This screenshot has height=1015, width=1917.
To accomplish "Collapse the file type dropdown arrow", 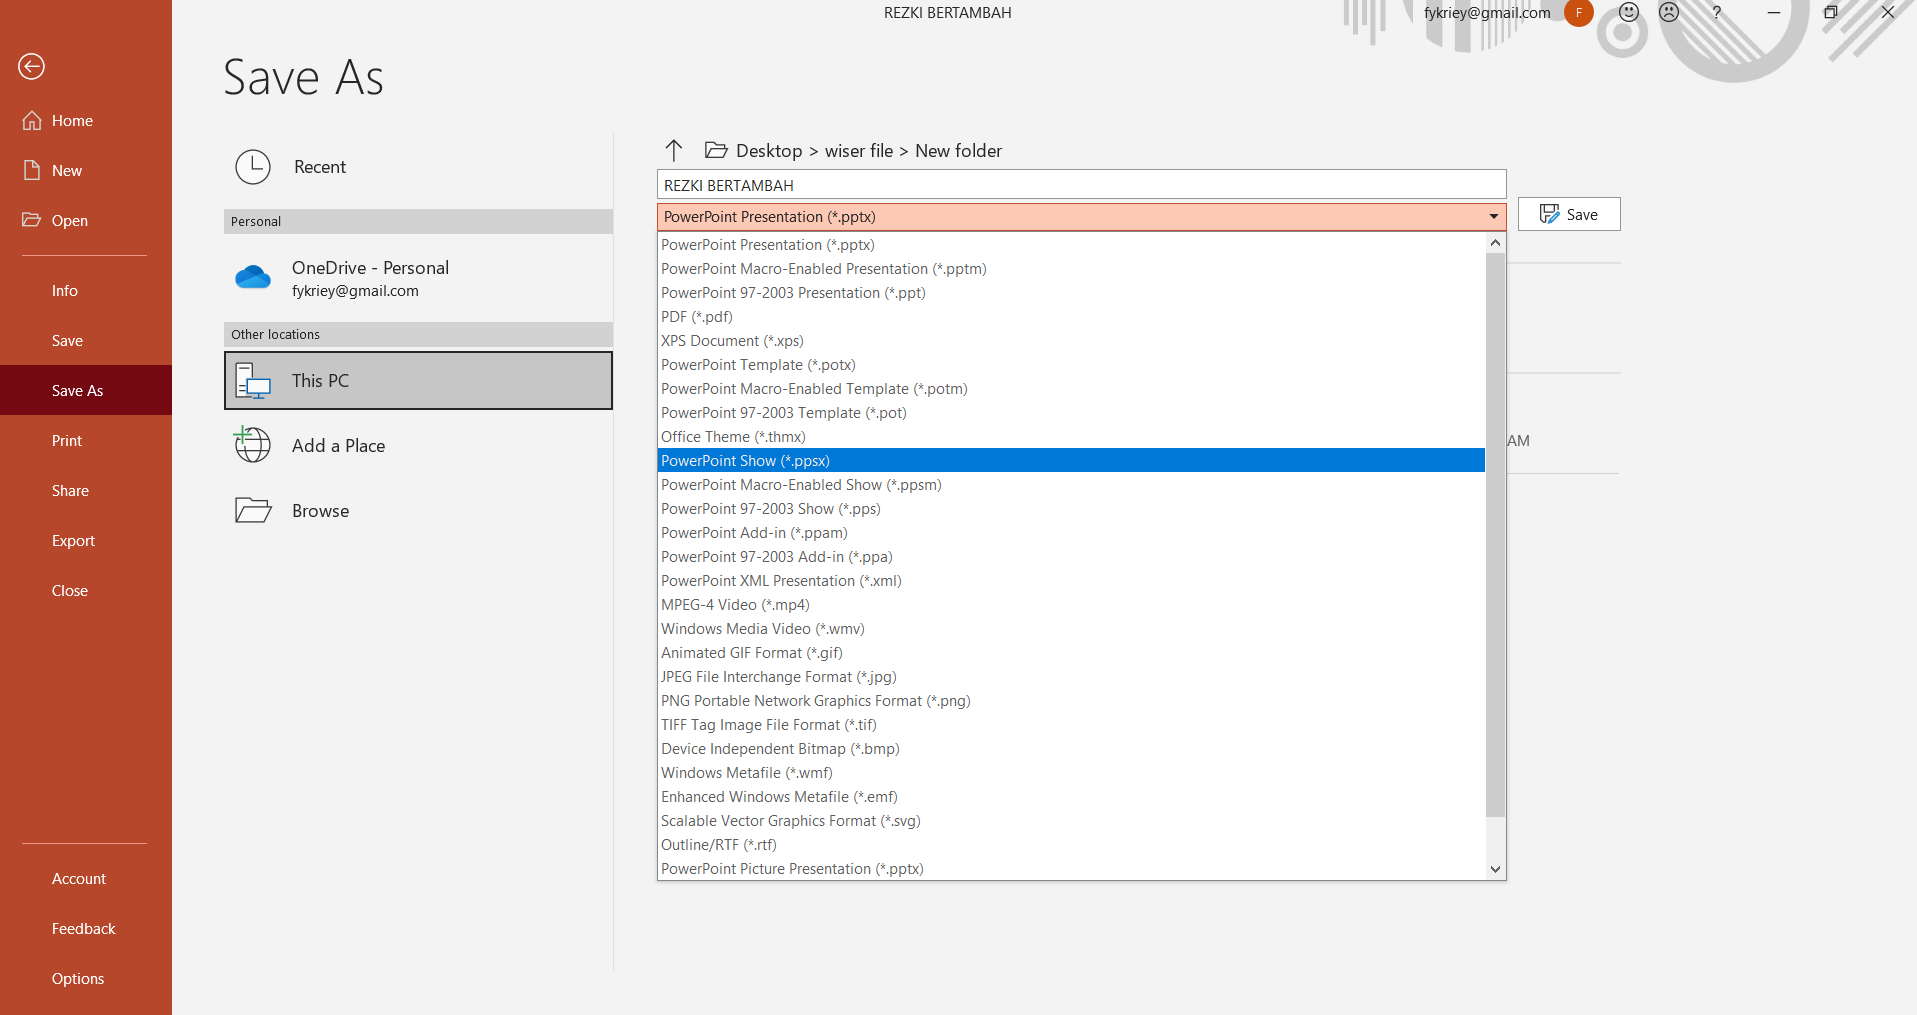I will point(1493,217).
